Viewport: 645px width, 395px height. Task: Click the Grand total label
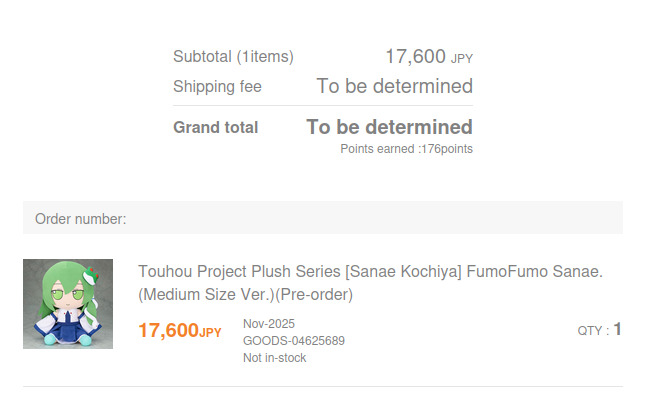216,127
